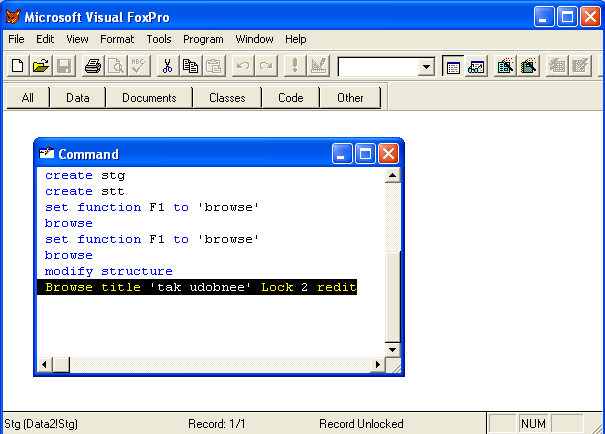Click the New file toolbar icon
The width and height of the screenshot is (605, 434).
pos(18,66)
